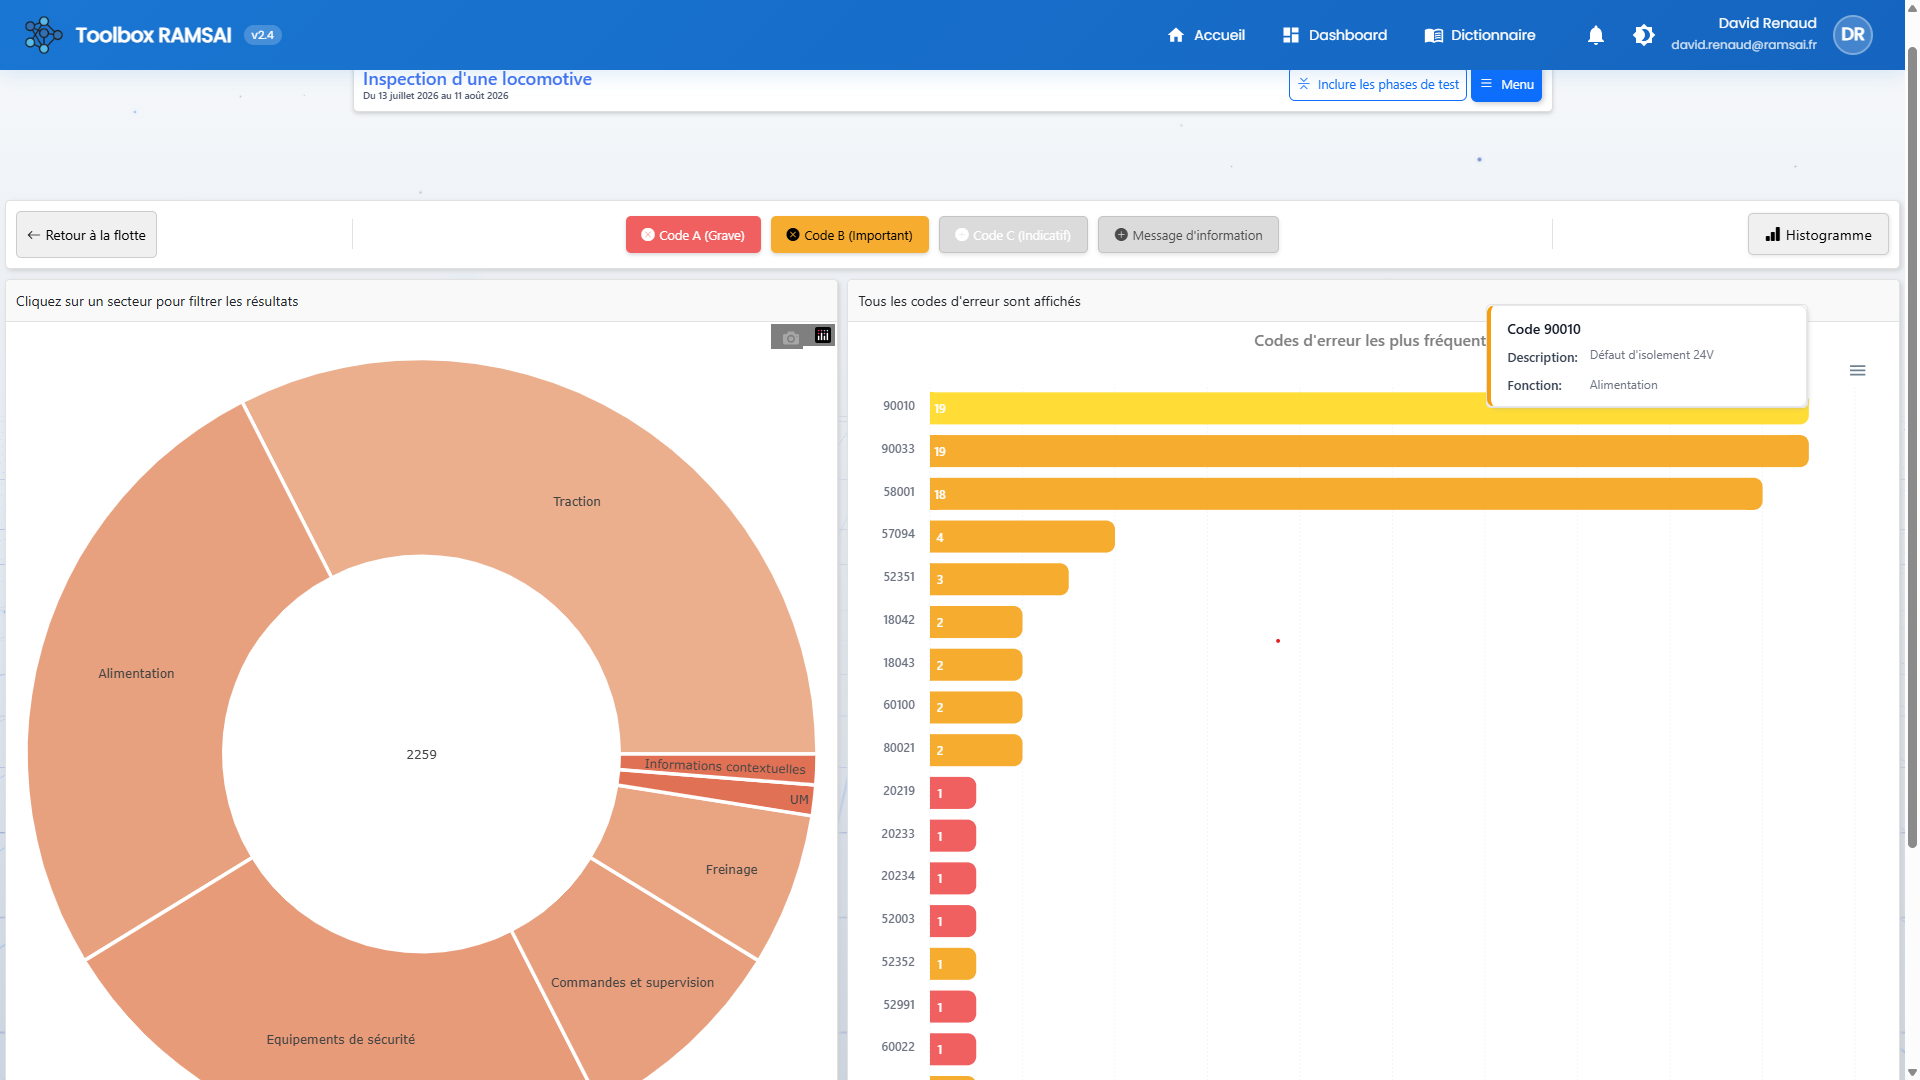Image resolution: width=1920 pixels, height=1080 pixels.
Task: Open the blue Menu button
Action: tap(1507, 85)
